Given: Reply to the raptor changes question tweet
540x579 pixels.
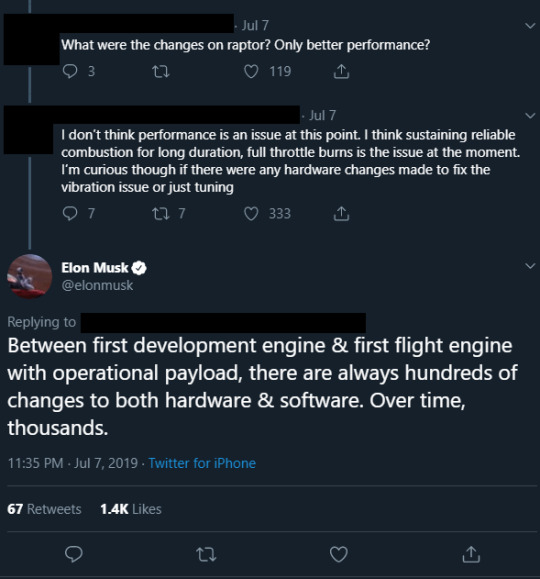Looking at the screenshot, I should [x=70, y=71].
